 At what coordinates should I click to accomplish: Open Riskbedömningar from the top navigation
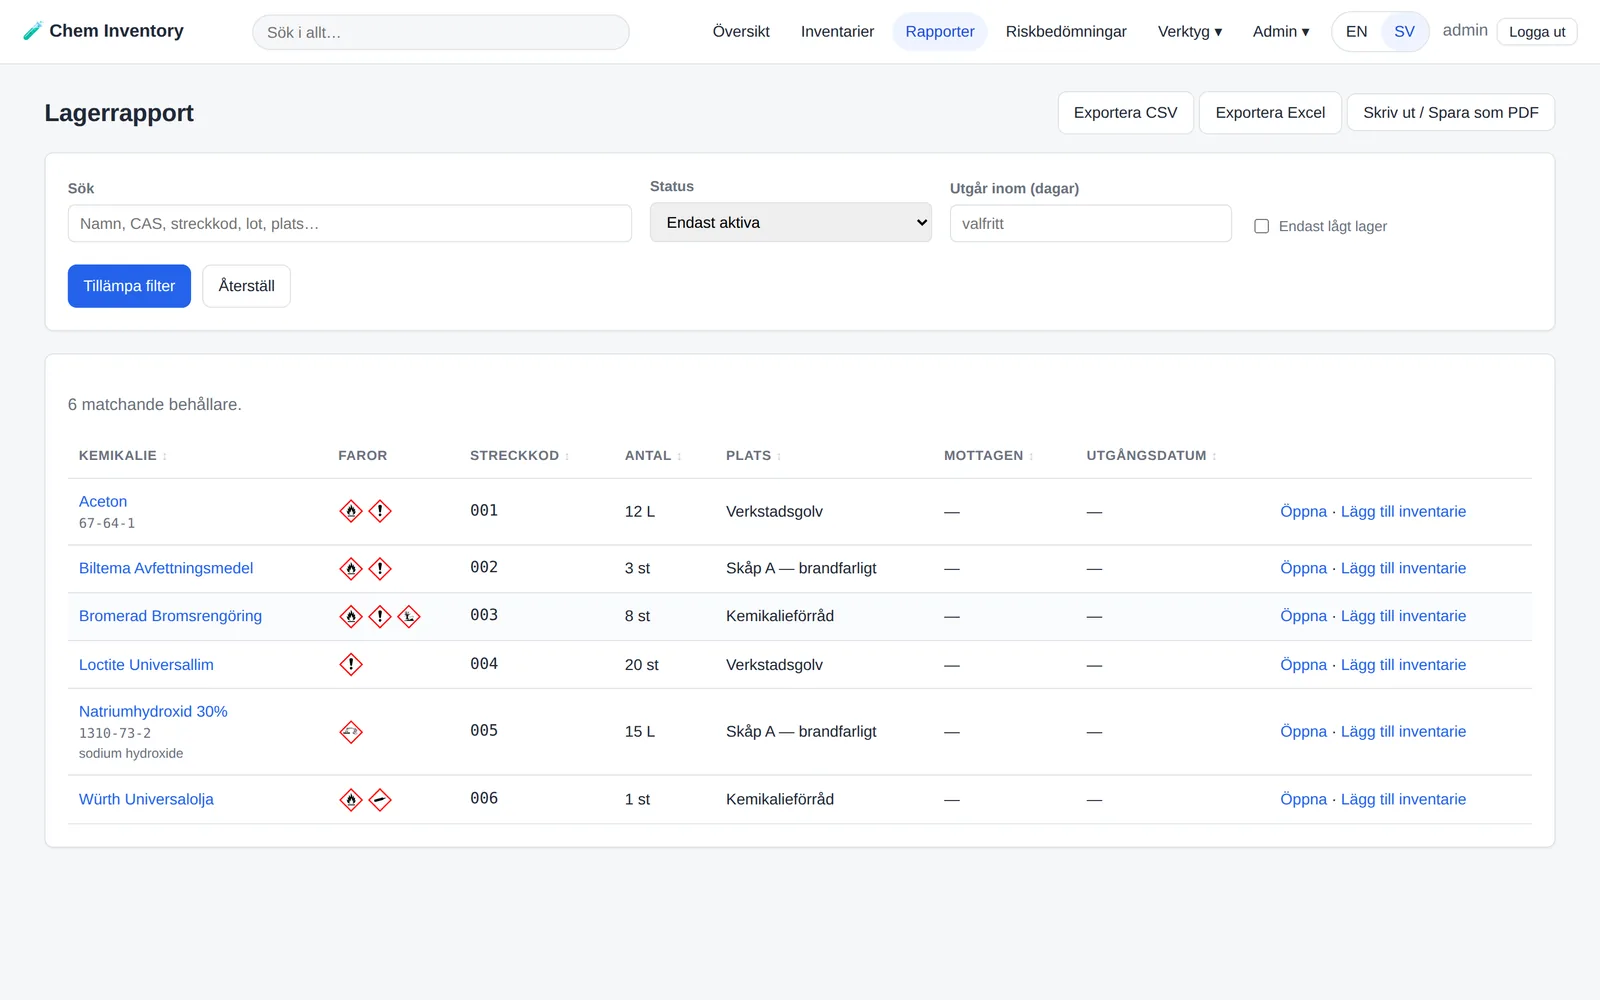click(x=1066, y=32)
